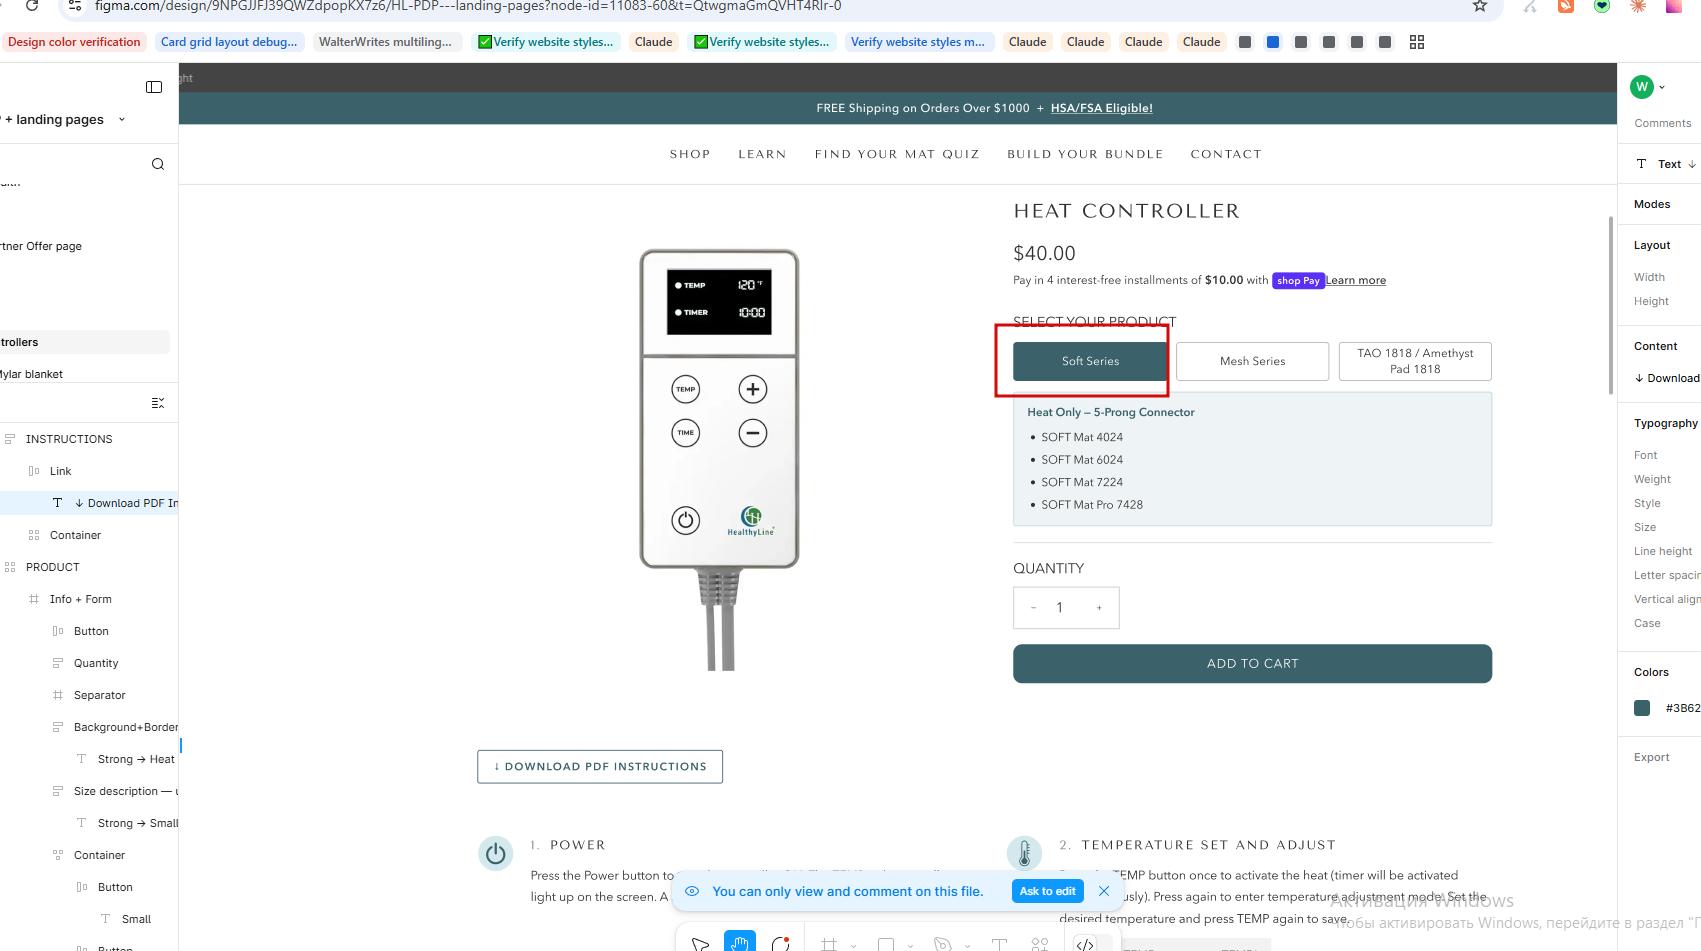Click the user avatar W

pyautogui.click(x=1642, y=87)
